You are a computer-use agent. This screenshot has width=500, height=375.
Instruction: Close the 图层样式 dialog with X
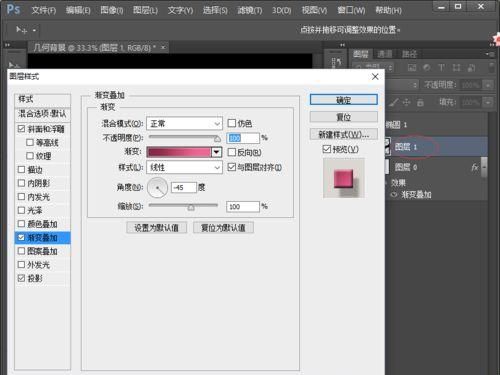pyautogui.click(x=375, y=77)
